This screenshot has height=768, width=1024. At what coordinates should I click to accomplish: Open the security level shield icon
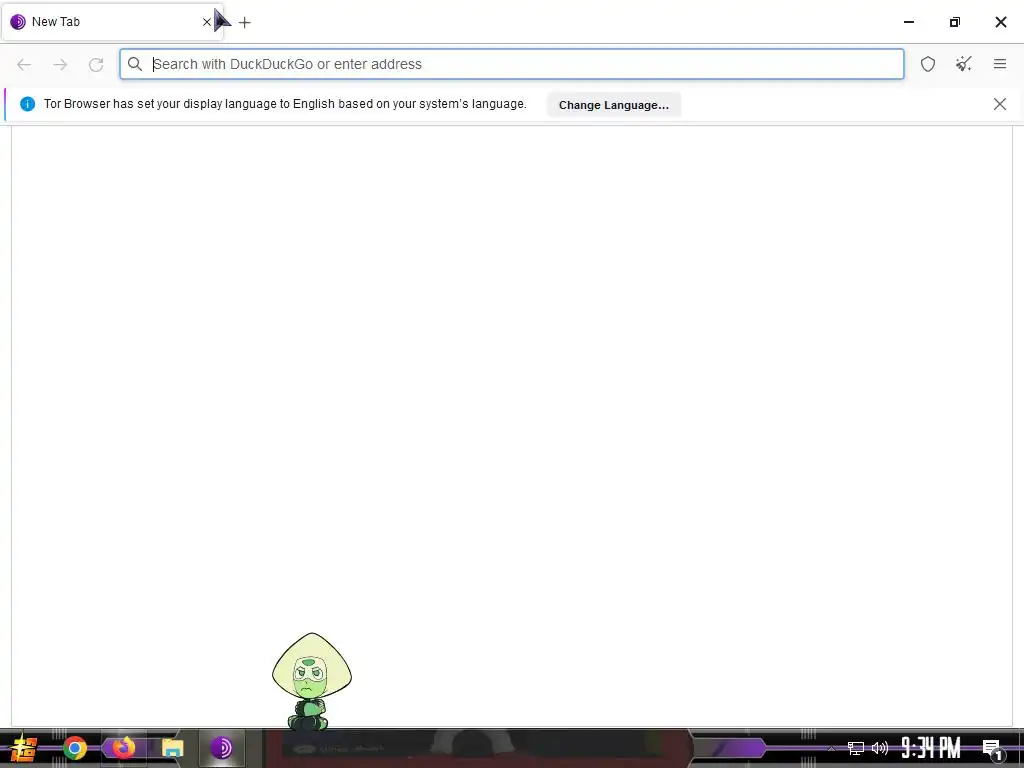point(927,64)
